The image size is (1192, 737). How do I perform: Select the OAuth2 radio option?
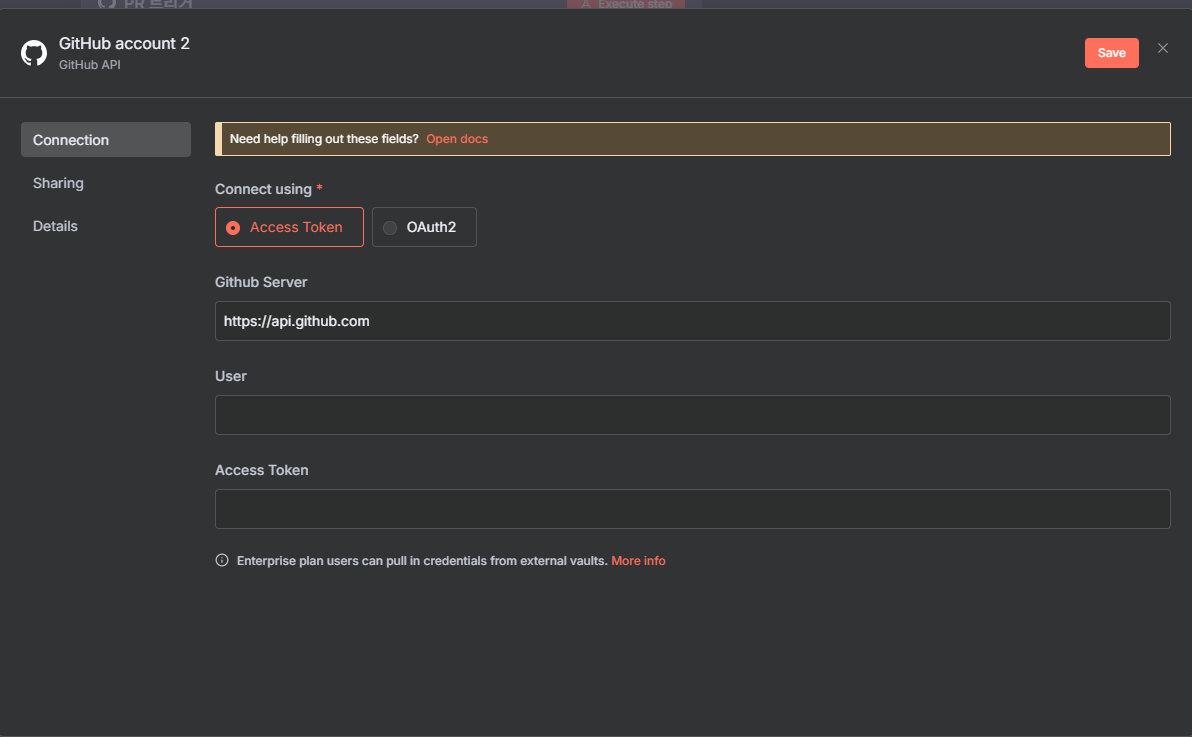[424, 227]
